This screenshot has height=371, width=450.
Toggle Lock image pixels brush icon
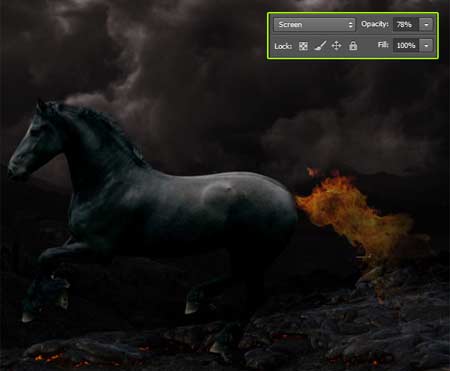[x=320, y=46]
